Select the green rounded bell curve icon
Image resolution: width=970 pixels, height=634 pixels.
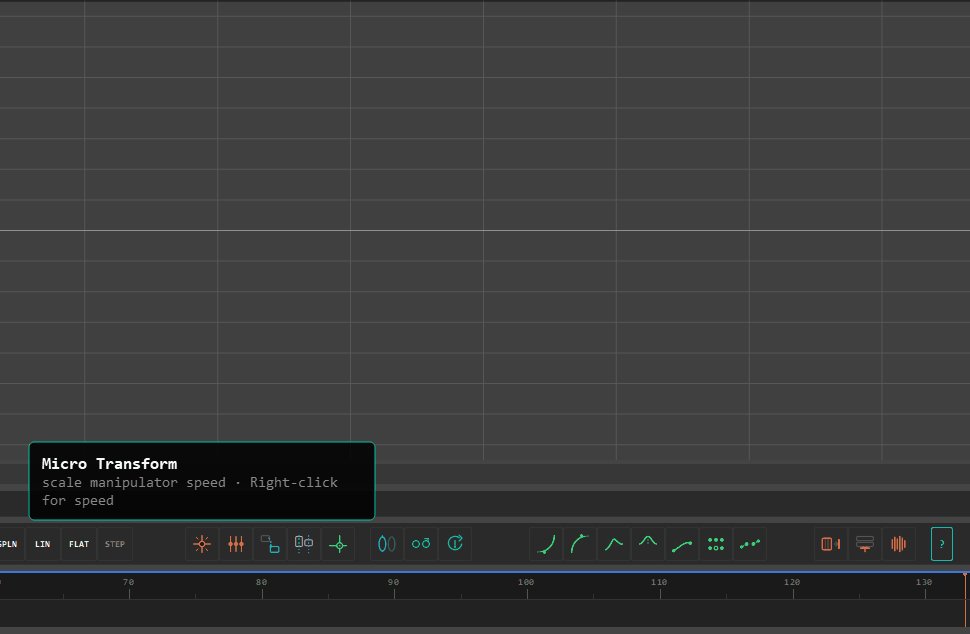(x=648, y=544)
